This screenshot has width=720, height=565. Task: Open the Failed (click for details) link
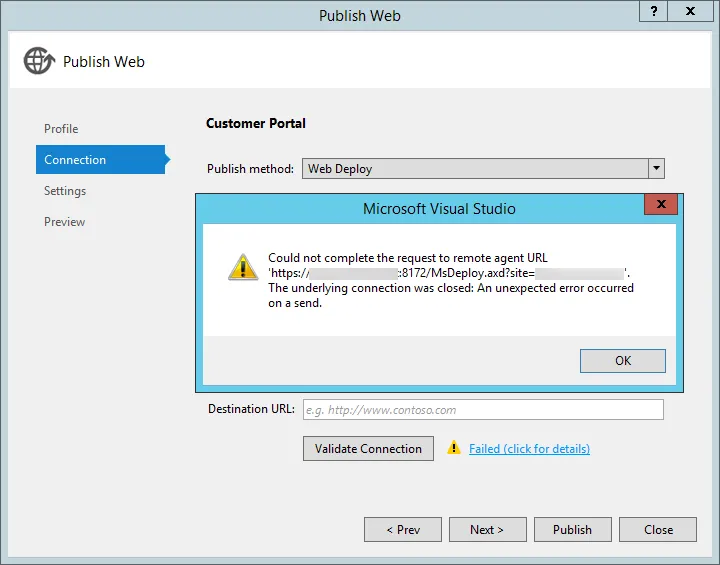[529, 449]
